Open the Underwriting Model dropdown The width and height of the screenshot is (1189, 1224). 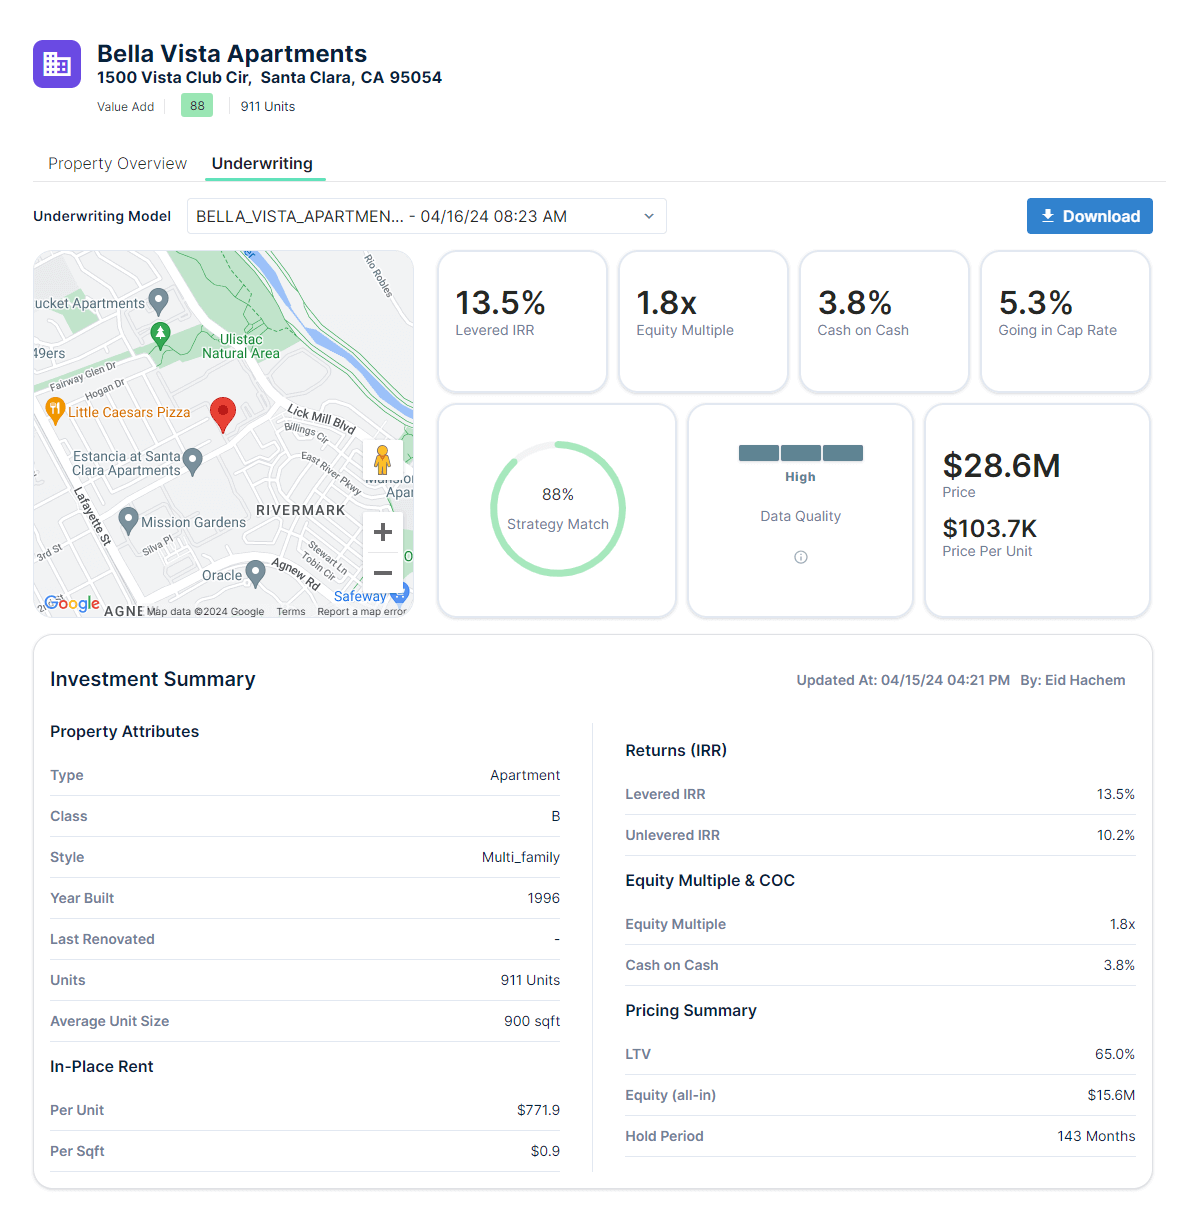point(427,215)
